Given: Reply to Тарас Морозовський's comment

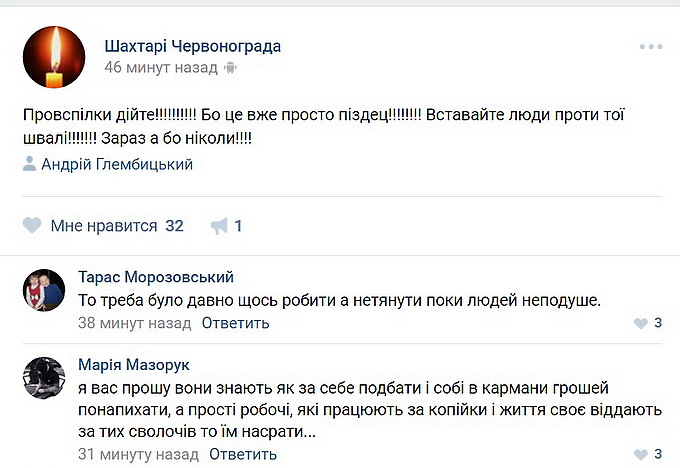Looking at the screenshot, I should (x=235, y=323).
